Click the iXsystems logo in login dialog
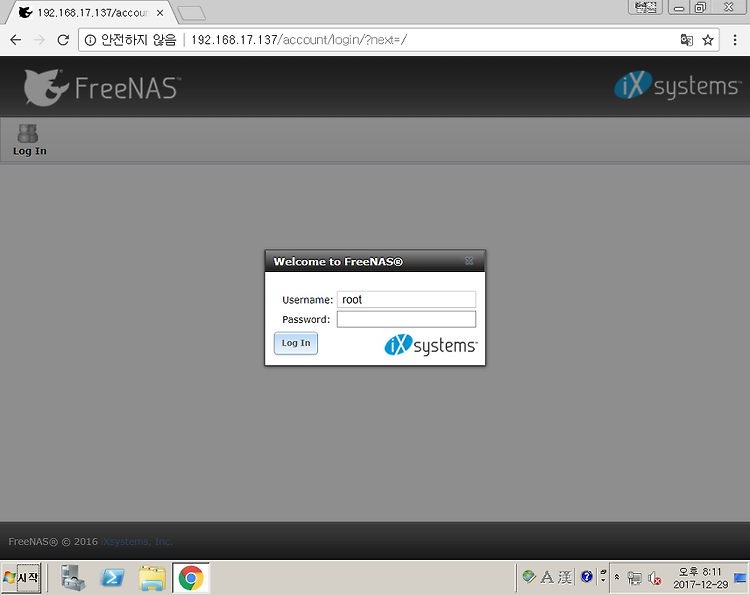The image size is (750, 595). [430, 344]
